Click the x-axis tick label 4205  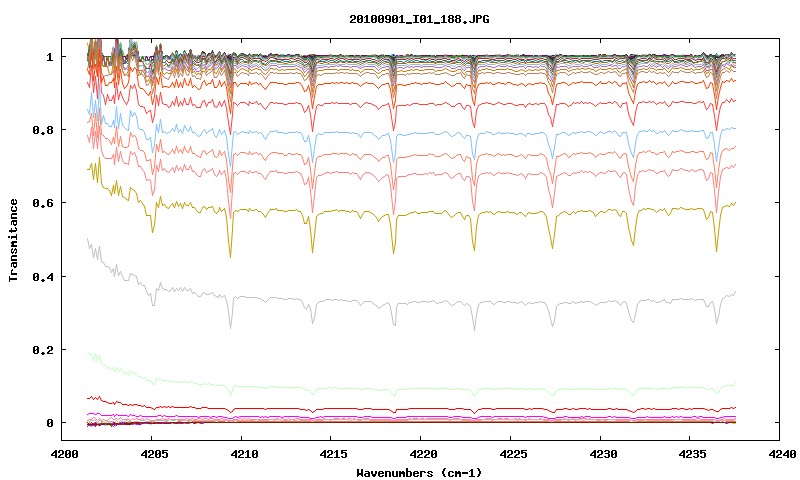[x=156, y=454]
